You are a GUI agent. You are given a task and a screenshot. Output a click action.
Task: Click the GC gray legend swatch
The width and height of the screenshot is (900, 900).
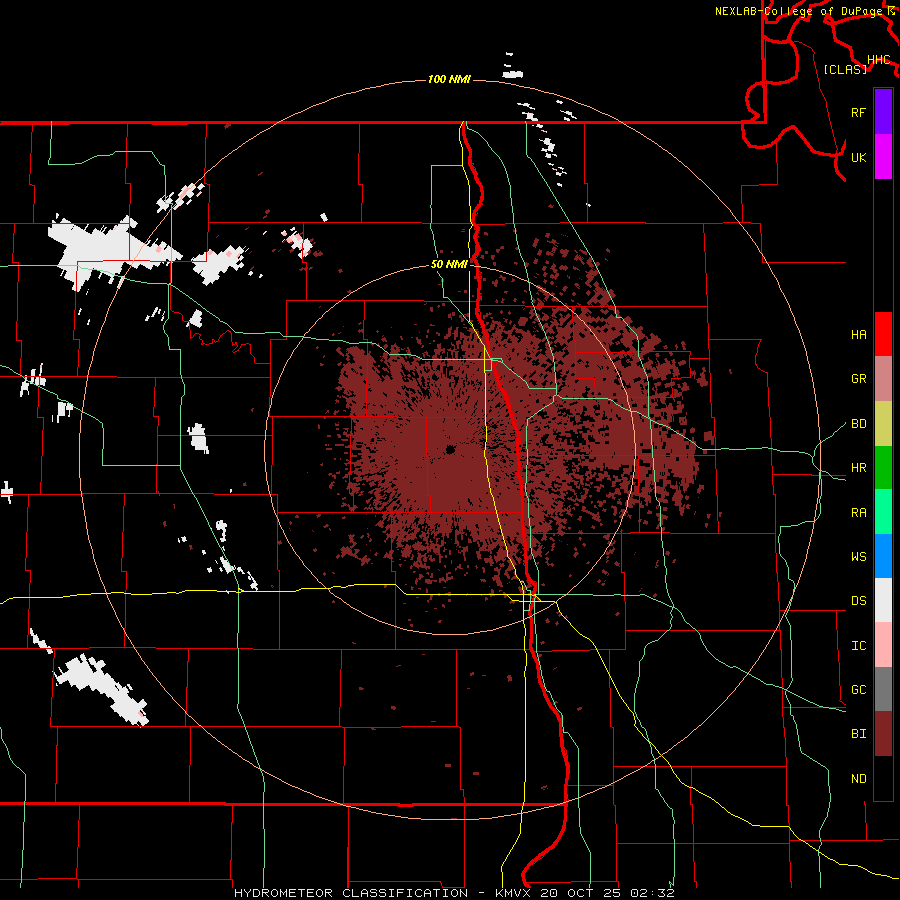click(x=883, y=689)
